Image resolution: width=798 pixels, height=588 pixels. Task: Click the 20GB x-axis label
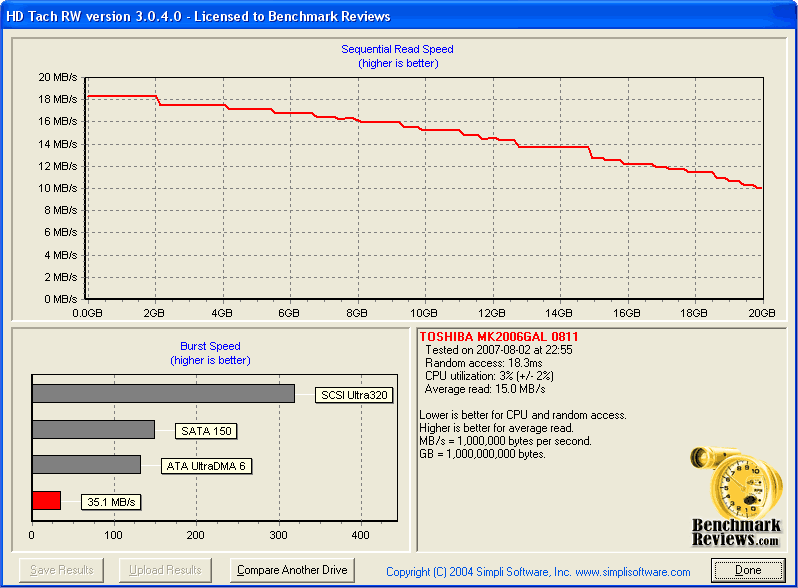[x=761, y=313]
